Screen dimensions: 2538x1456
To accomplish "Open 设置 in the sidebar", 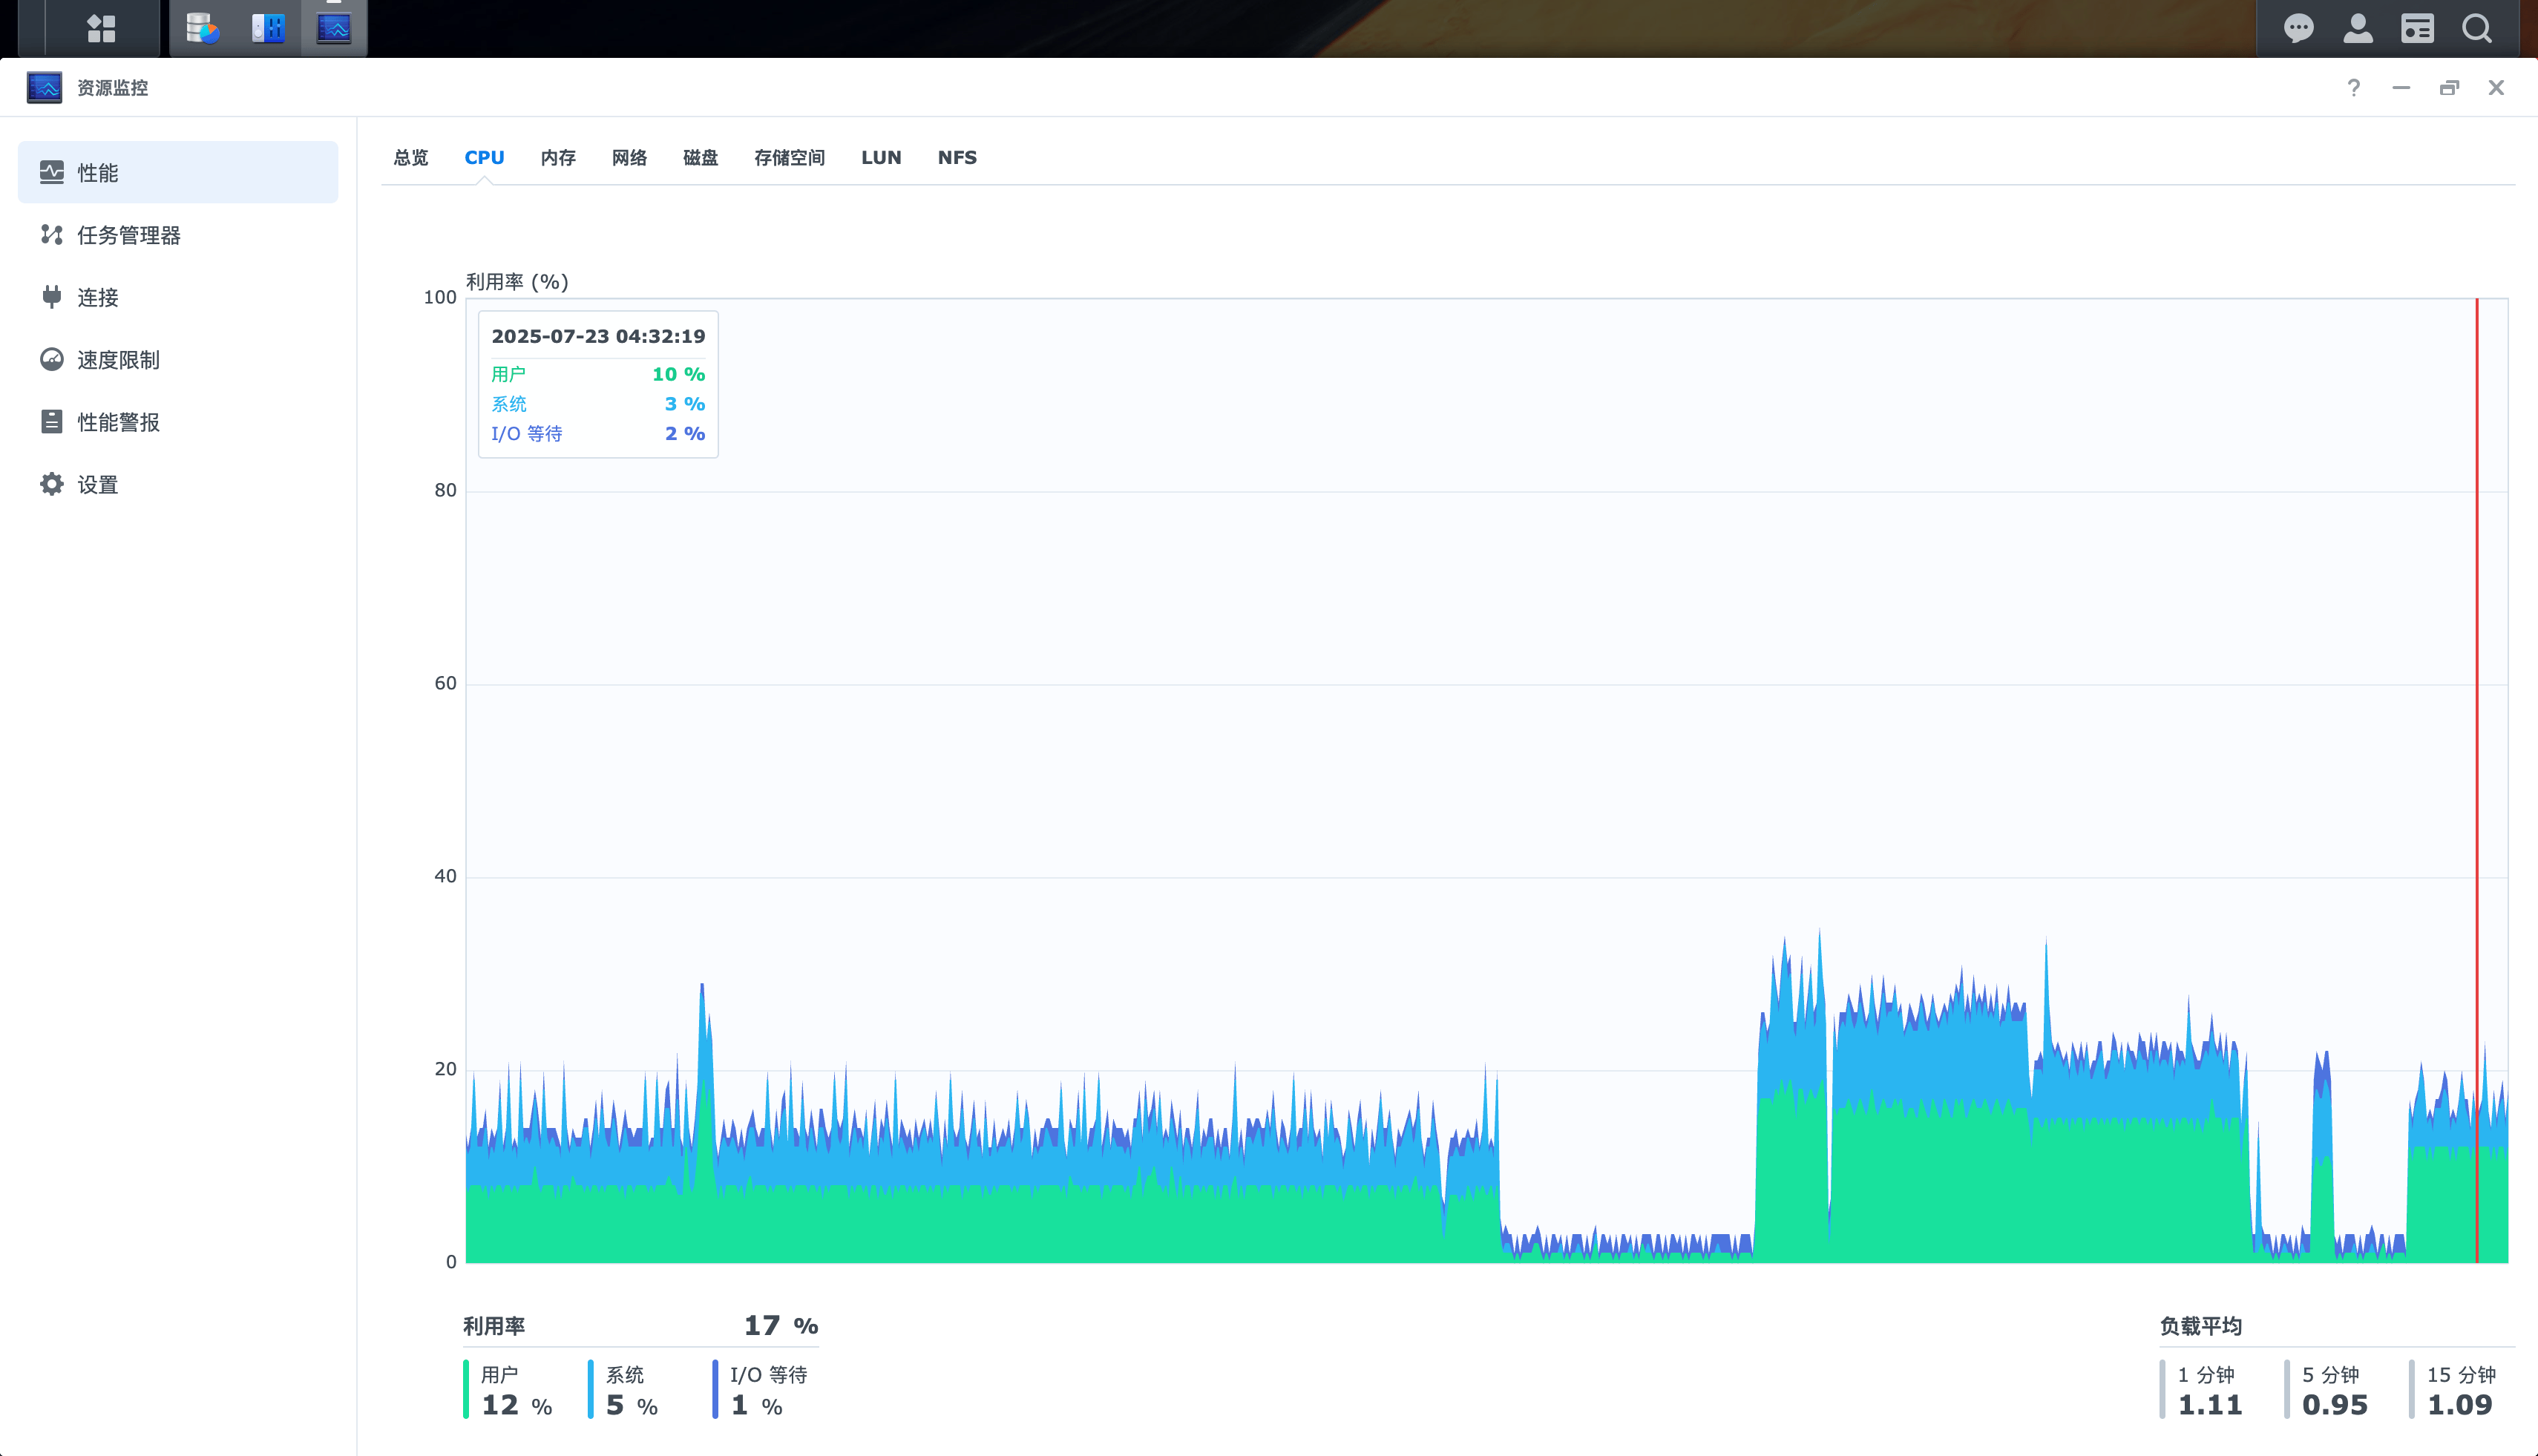I will click(x=178, y=484).
